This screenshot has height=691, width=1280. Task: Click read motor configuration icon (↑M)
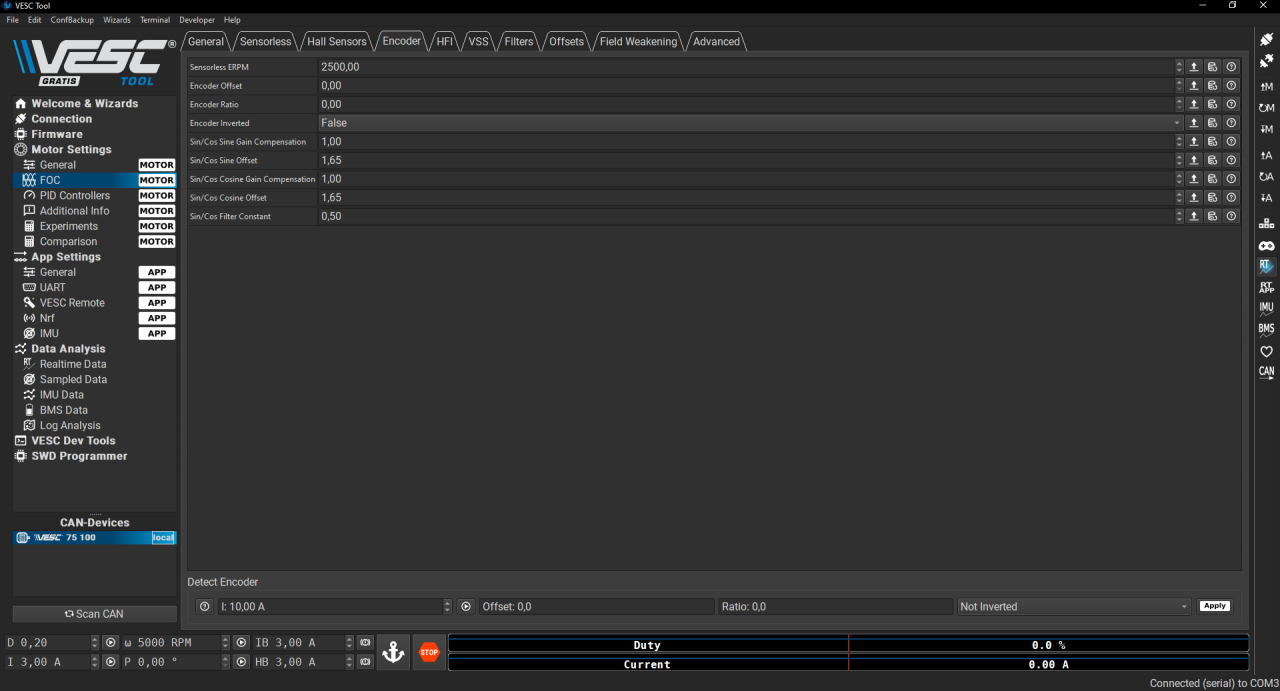tap(1266, 87)
